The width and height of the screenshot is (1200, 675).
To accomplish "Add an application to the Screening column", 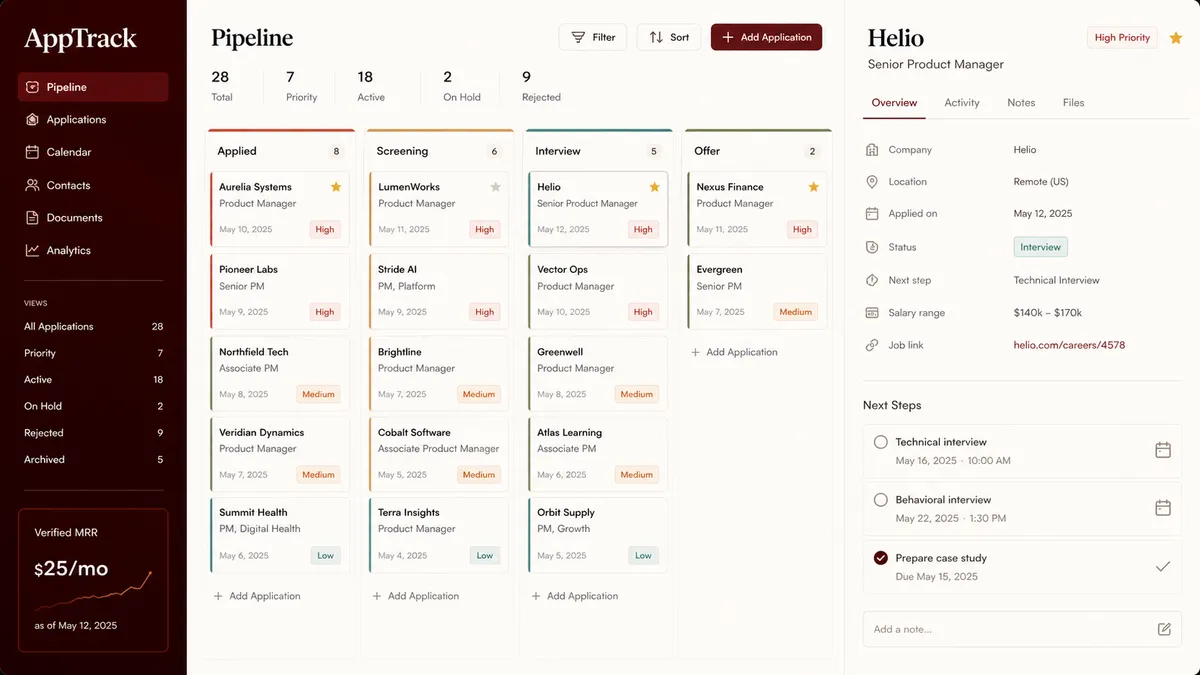I will click(x=416, y=596).
